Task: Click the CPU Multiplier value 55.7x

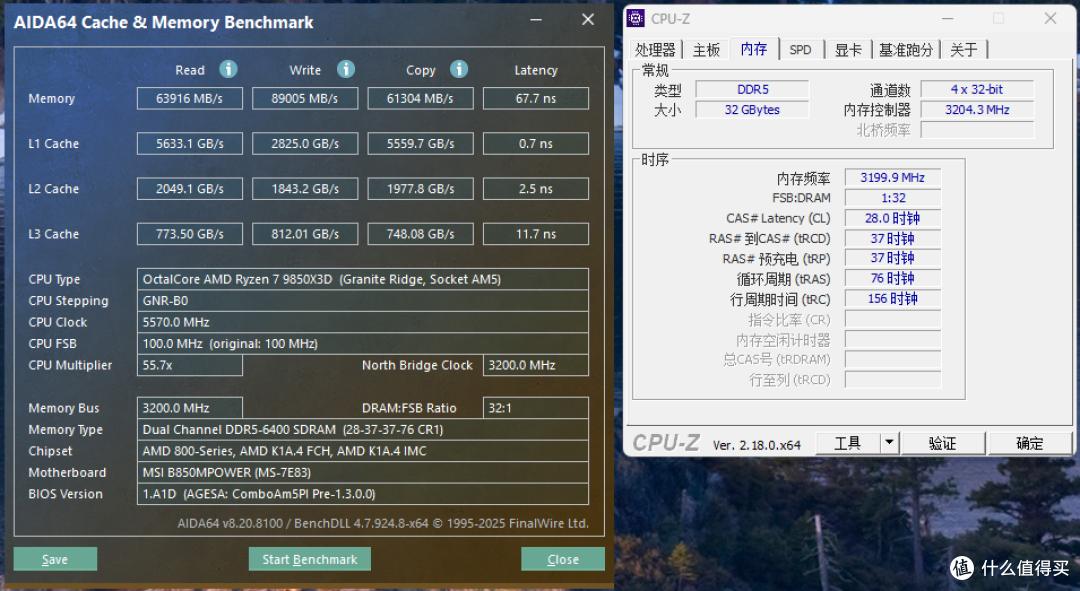Action: [x=189, y=365]
